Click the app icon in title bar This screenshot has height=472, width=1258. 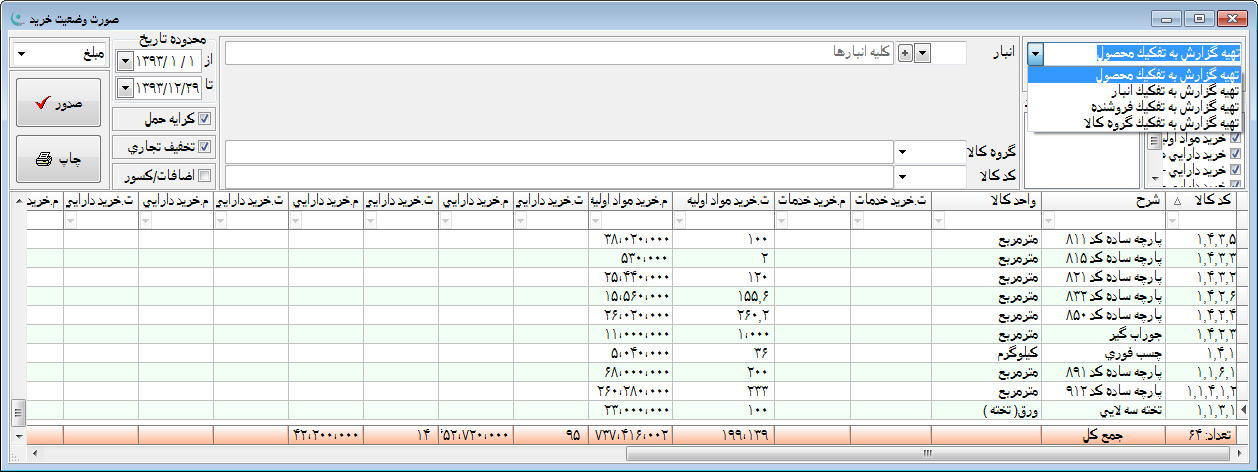pos(13,18)
